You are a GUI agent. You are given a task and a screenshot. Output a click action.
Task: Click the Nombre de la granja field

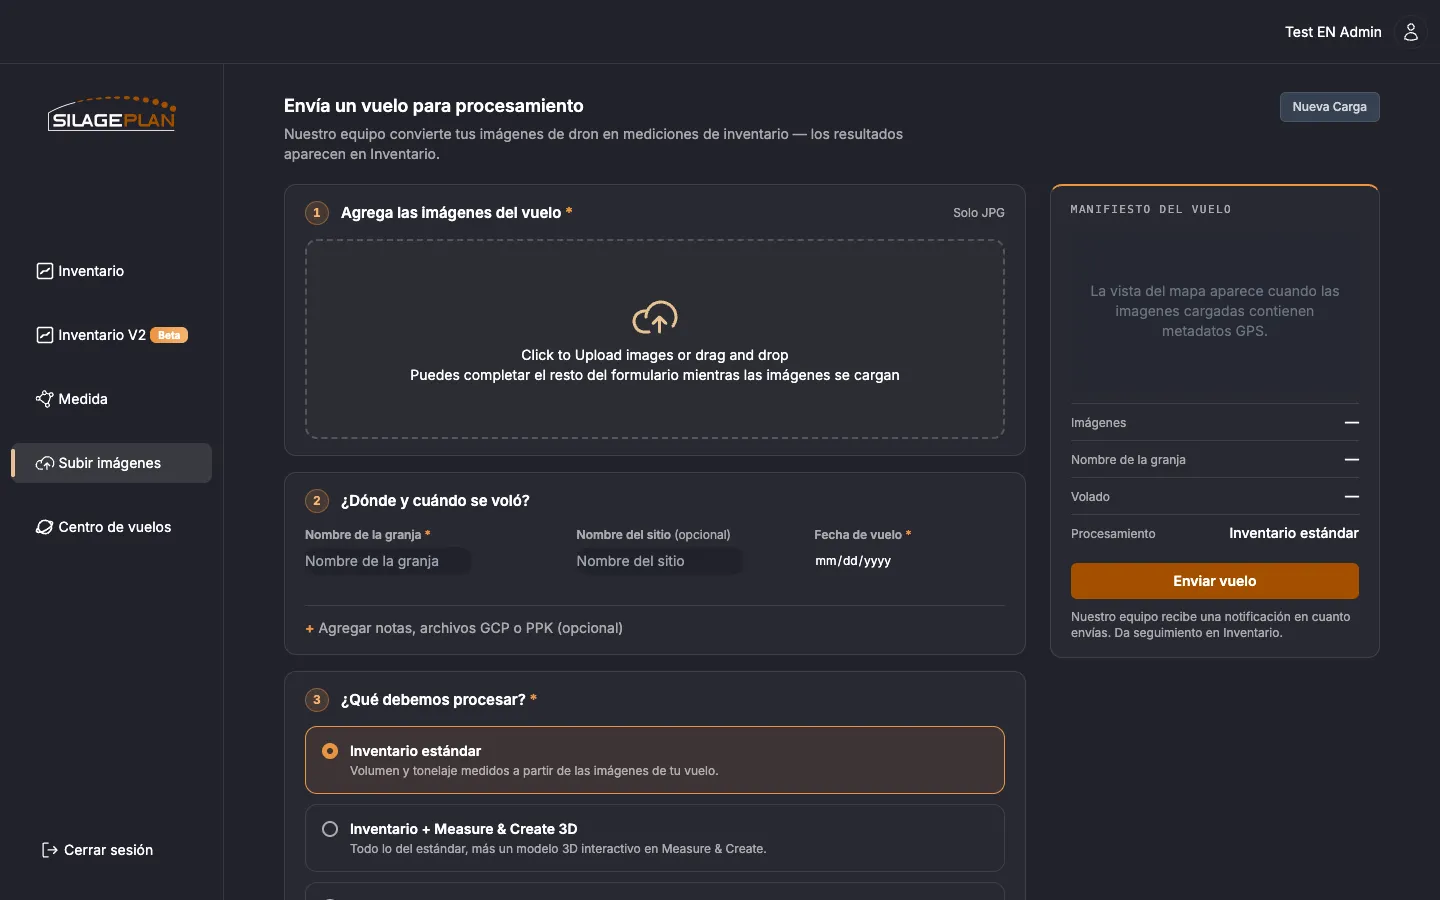[387, 561]
